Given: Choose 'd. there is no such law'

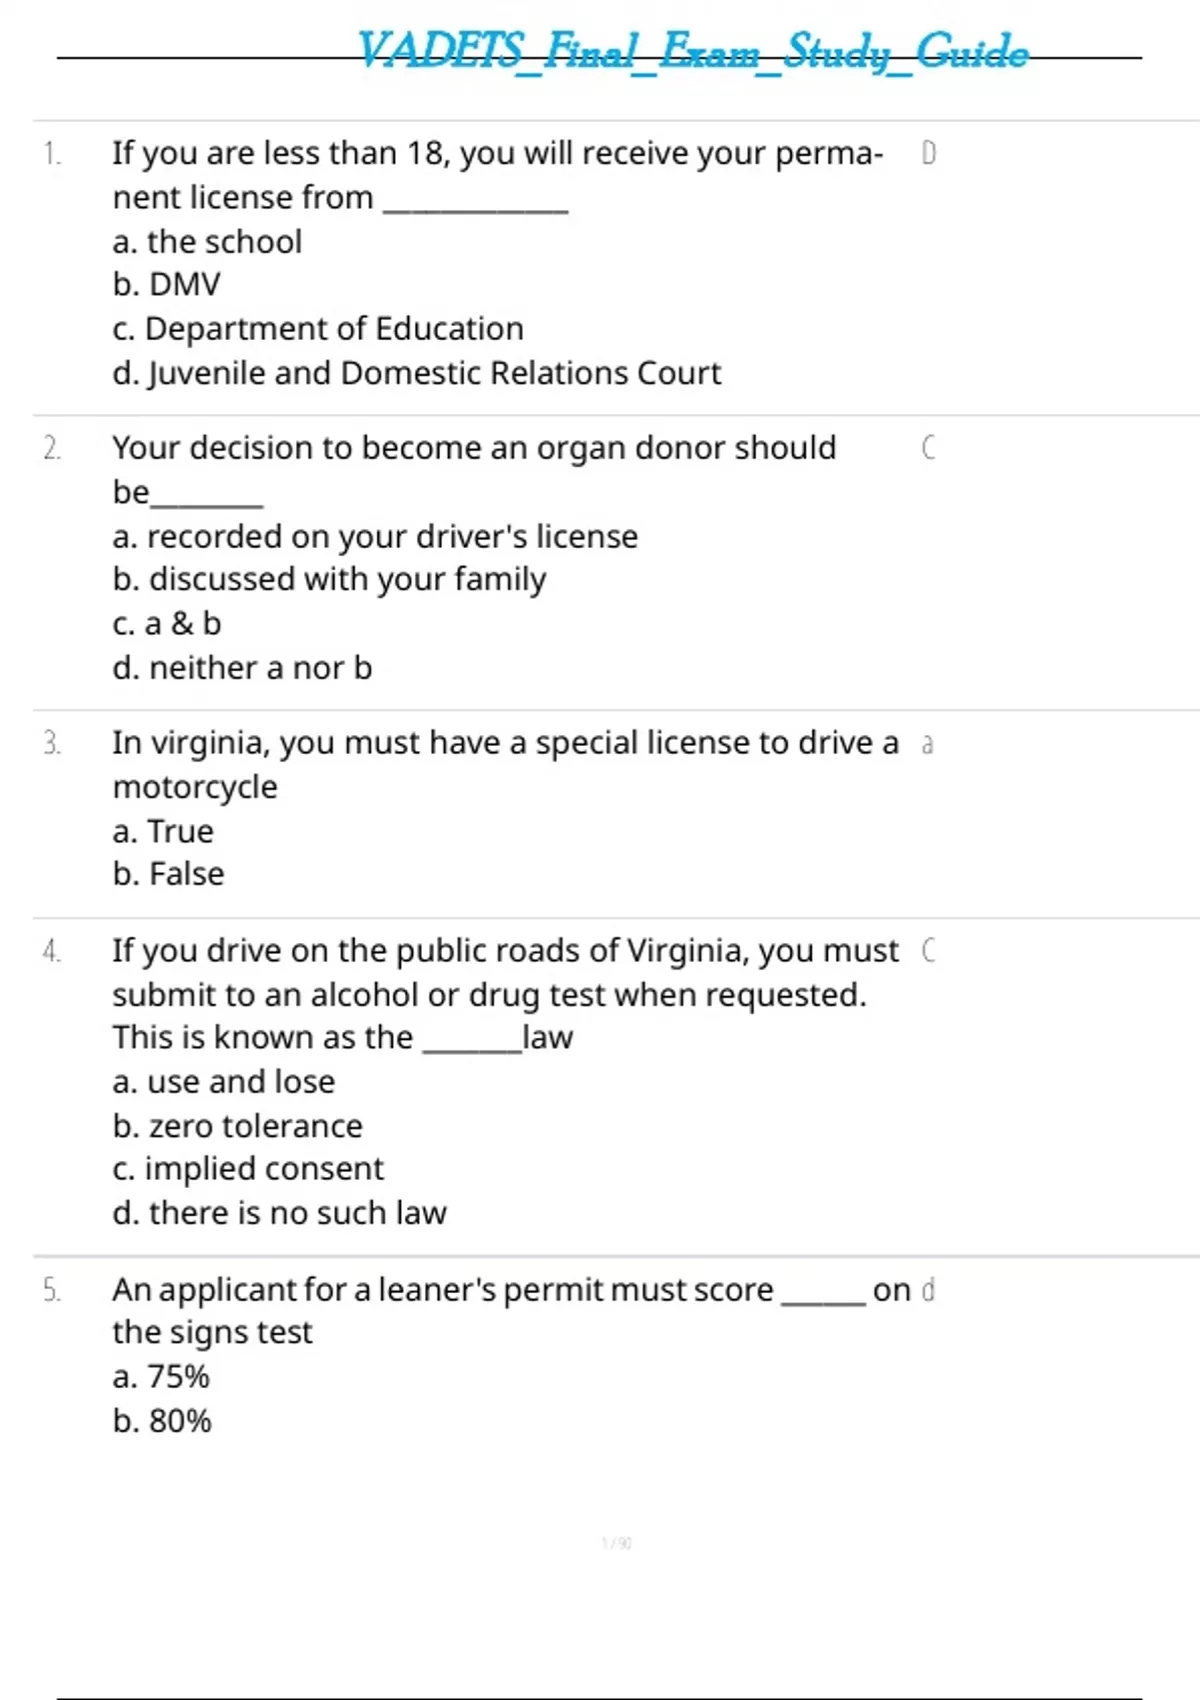Looking at the screenshot, I should point(279,1213).
